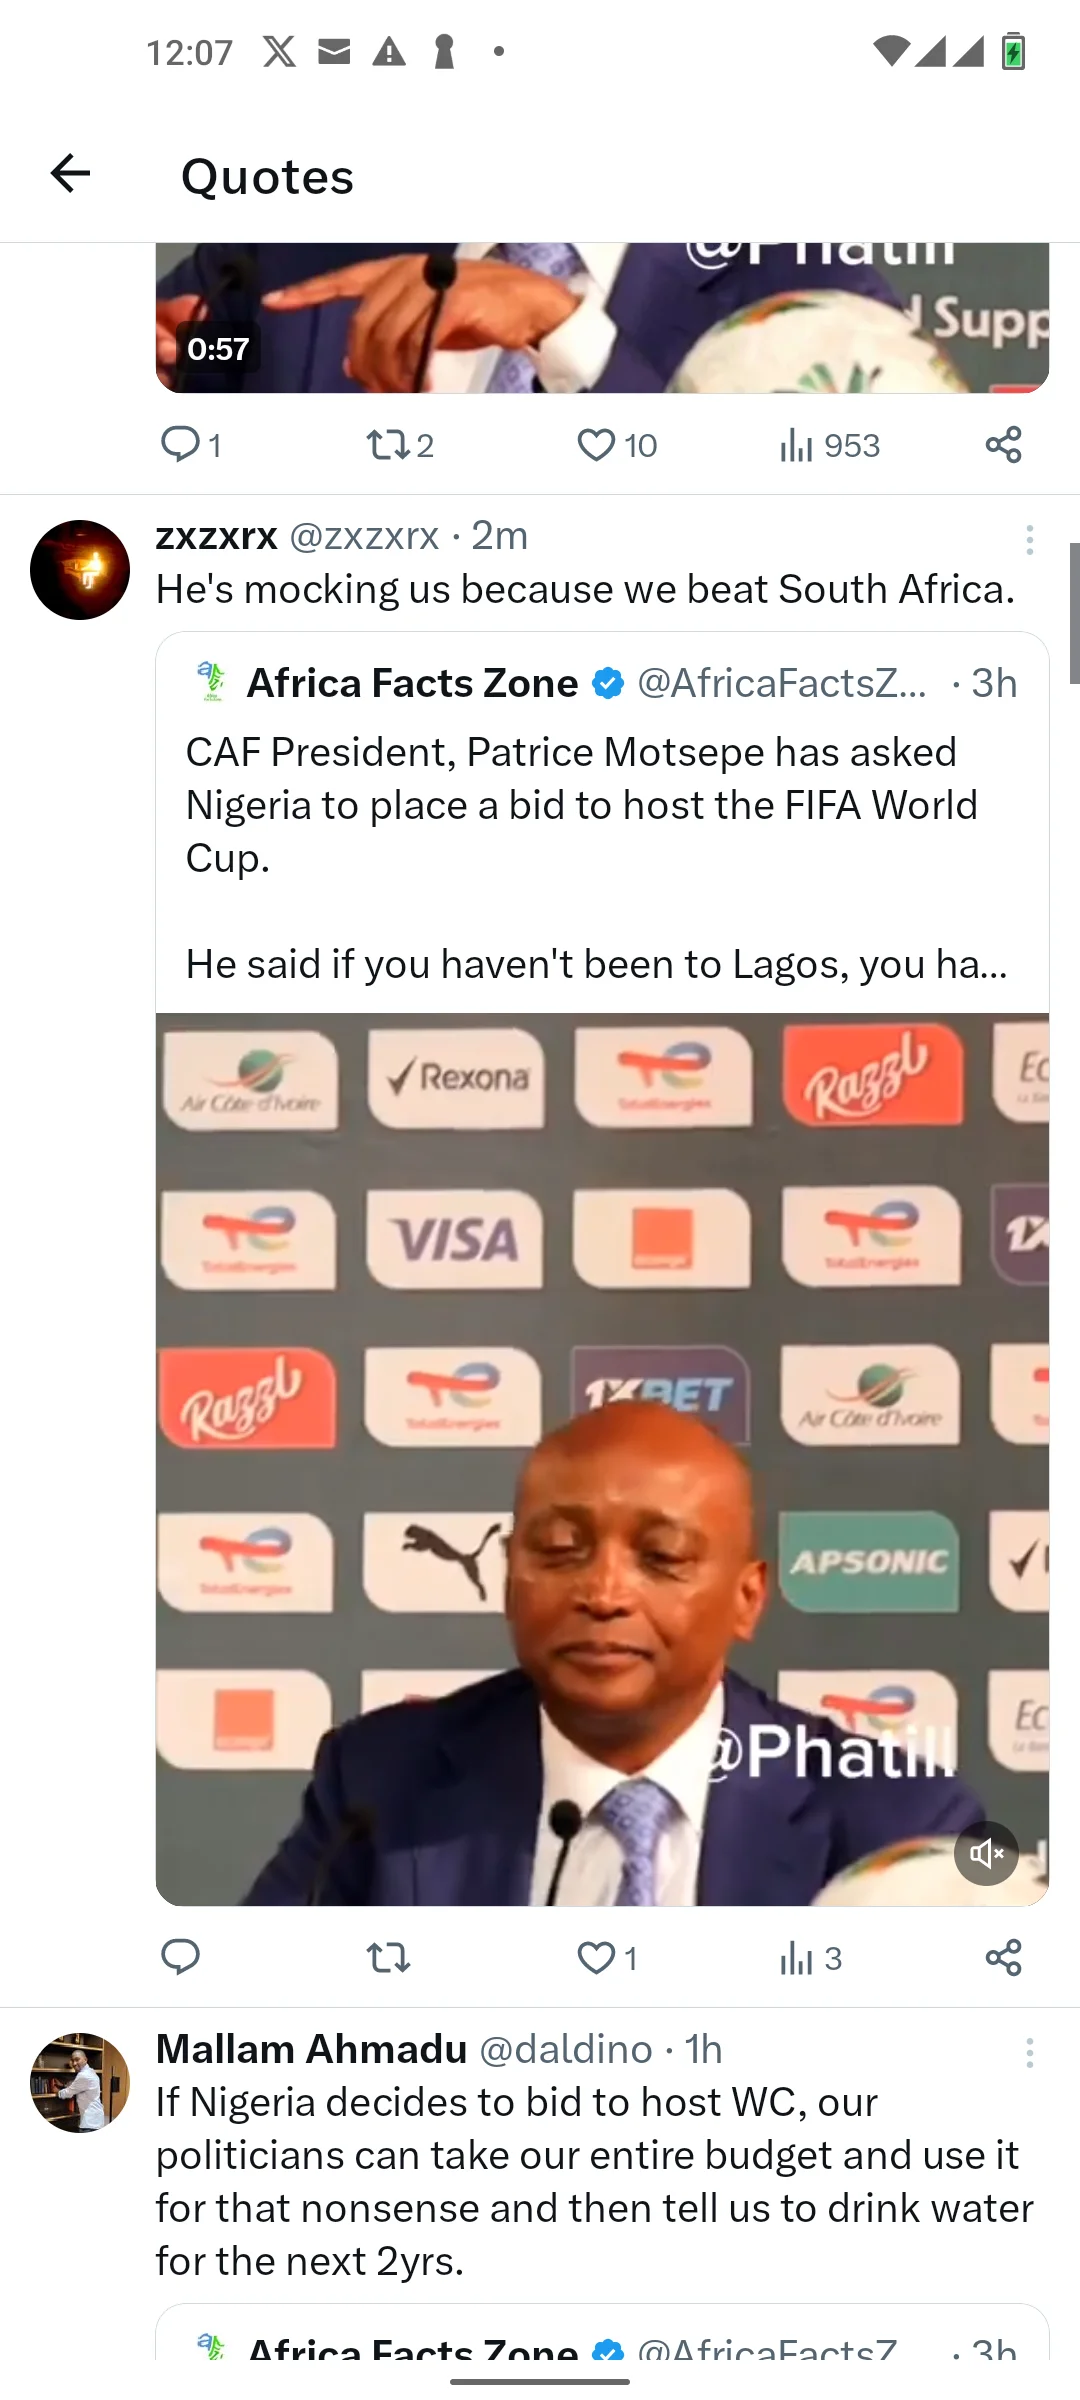Tap the back arrow in Quotes header
The image size is (1080, 2400).
point(70,174)
